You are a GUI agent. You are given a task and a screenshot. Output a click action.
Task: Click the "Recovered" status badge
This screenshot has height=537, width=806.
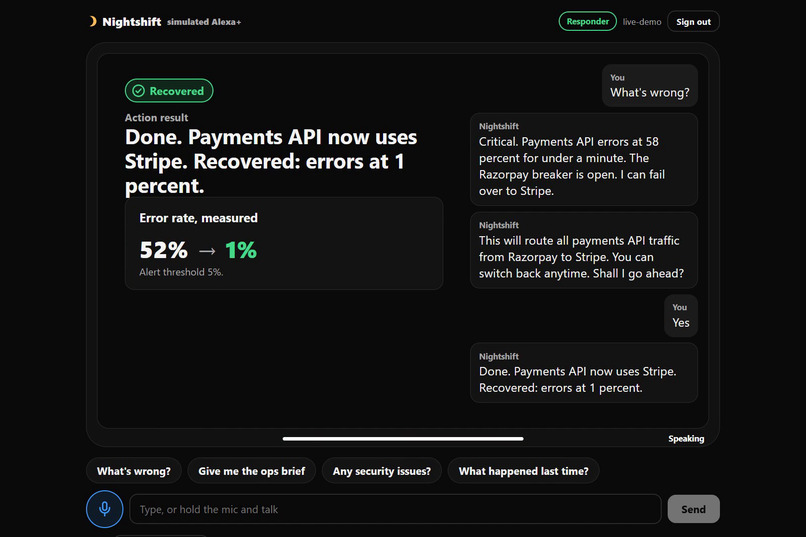(169, 91)
